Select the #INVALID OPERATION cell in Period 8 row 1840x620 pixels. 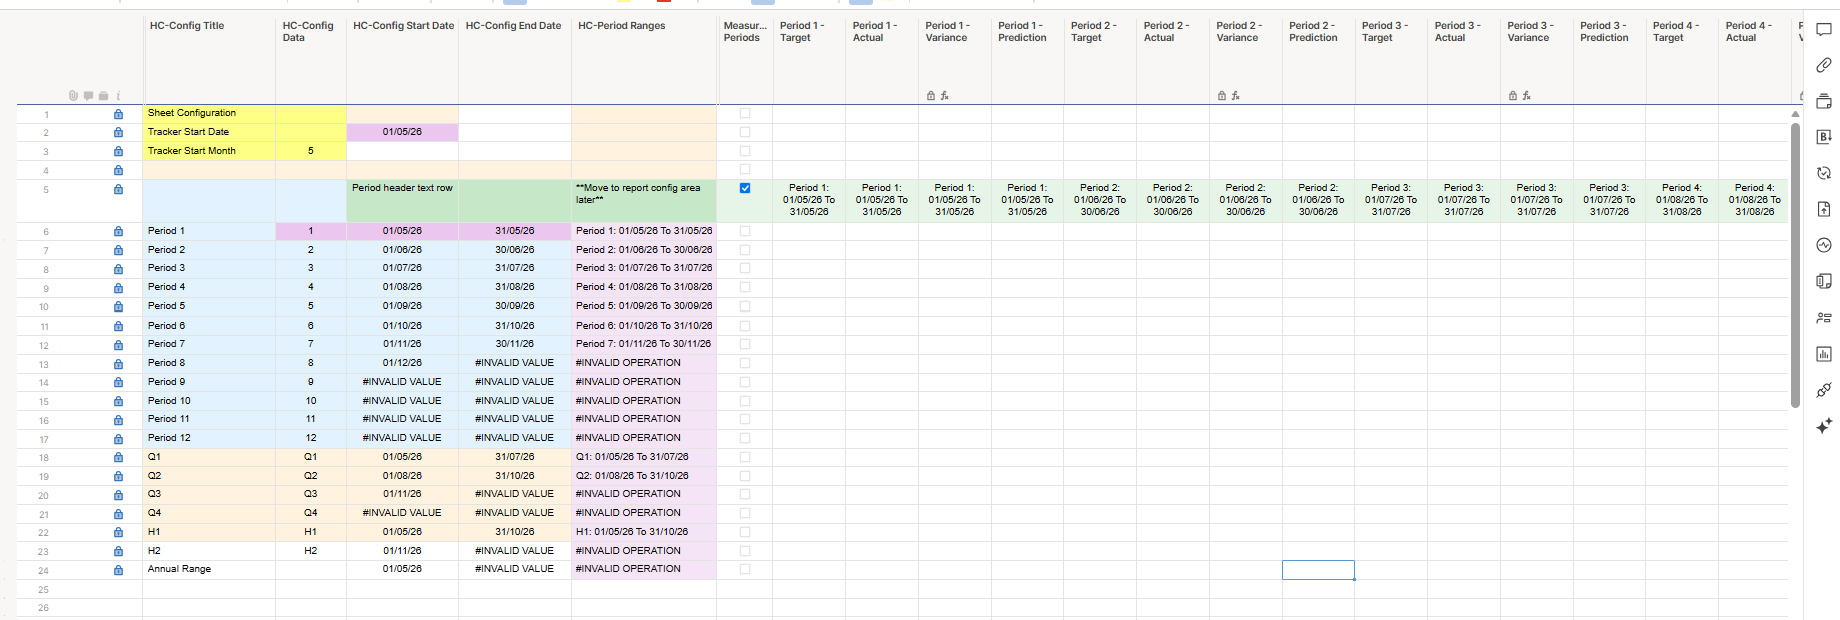(644, 363)
